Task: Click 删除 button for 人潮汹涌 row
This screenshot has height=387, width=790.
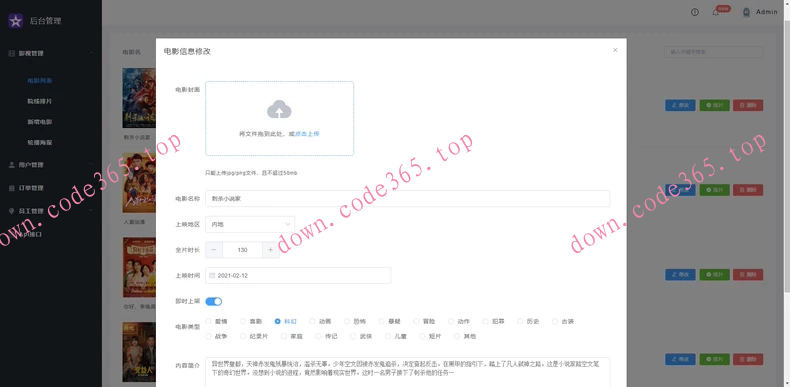Action: [x=748, y=190]
